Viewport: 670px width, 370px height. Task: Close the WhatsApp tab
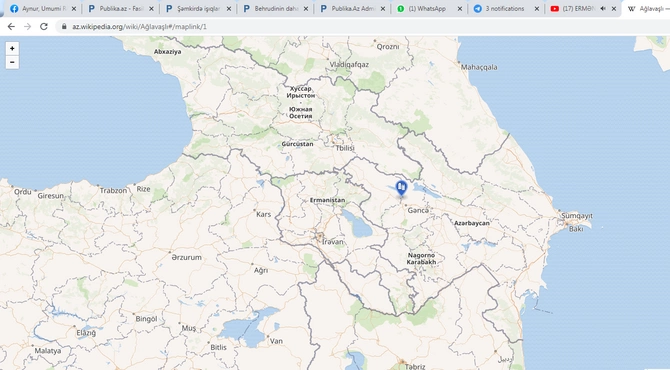point(460,9)
